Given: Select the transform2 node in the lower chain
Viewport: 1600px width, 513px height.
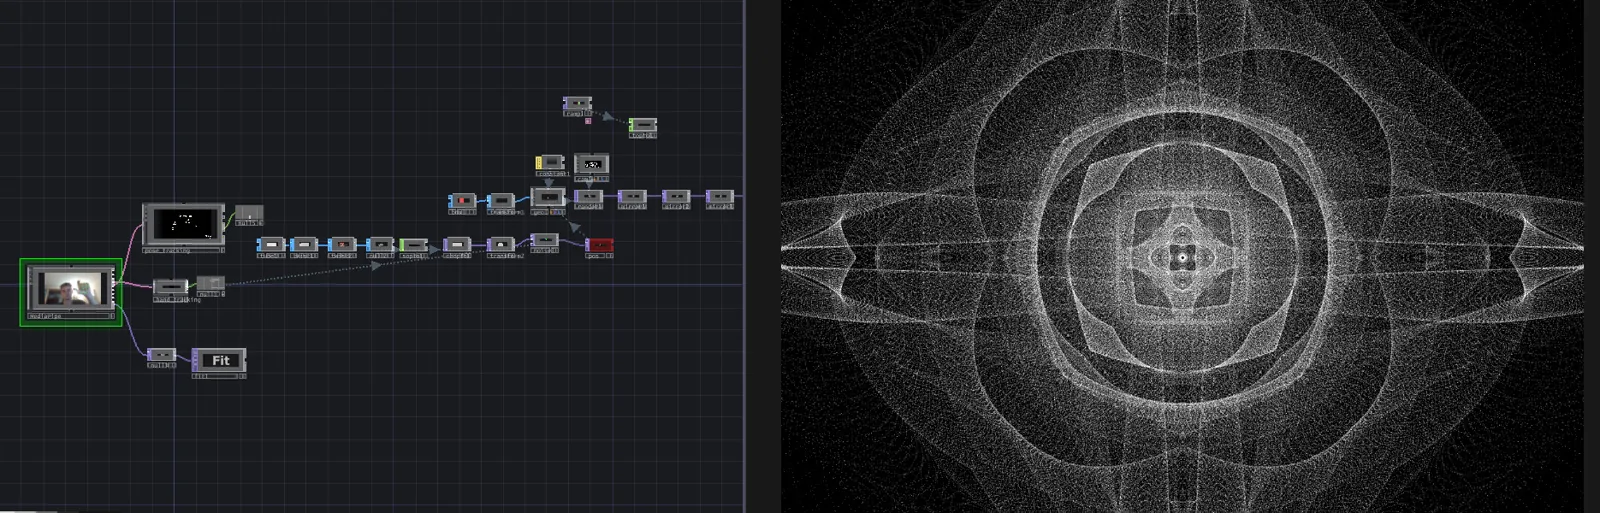Looking at the screenshot, I should [501, 246].
